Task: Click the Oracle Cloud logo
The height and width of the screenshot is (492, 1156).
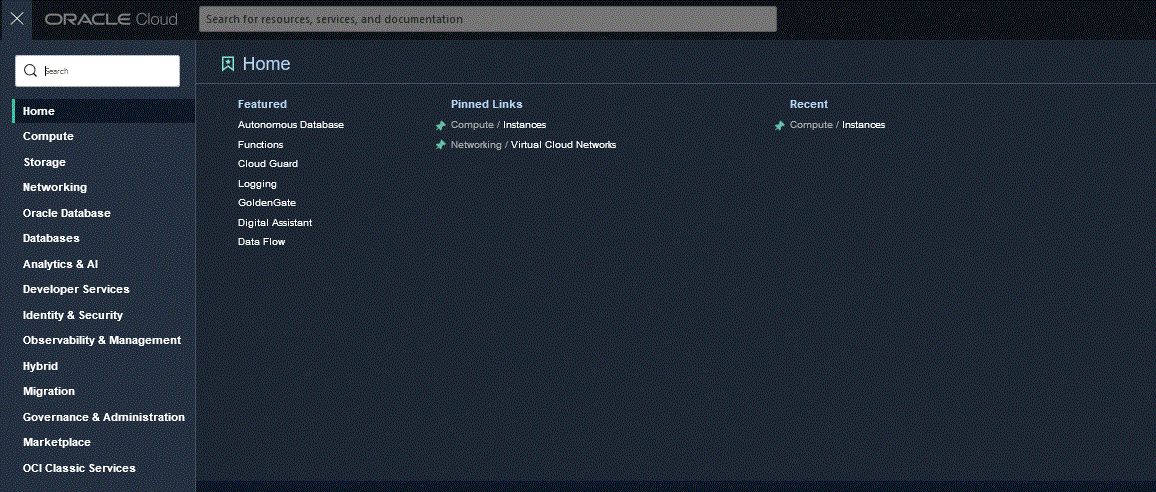Action: (111, 19)
